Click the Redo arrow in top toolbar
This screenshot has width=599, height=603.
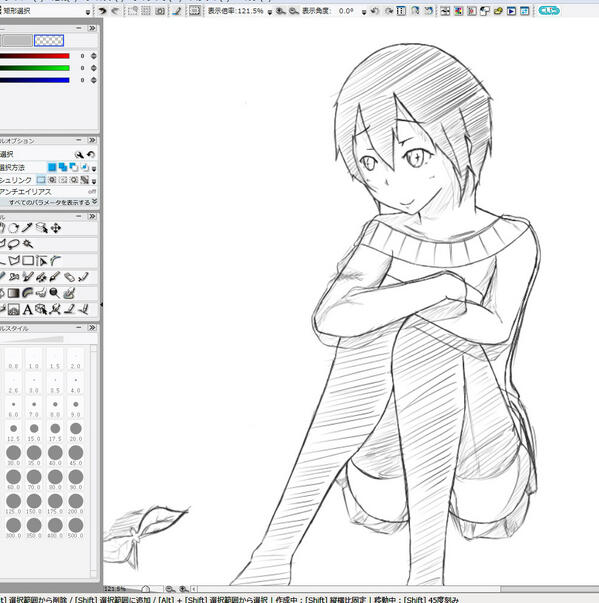click(x=115, y=11)
